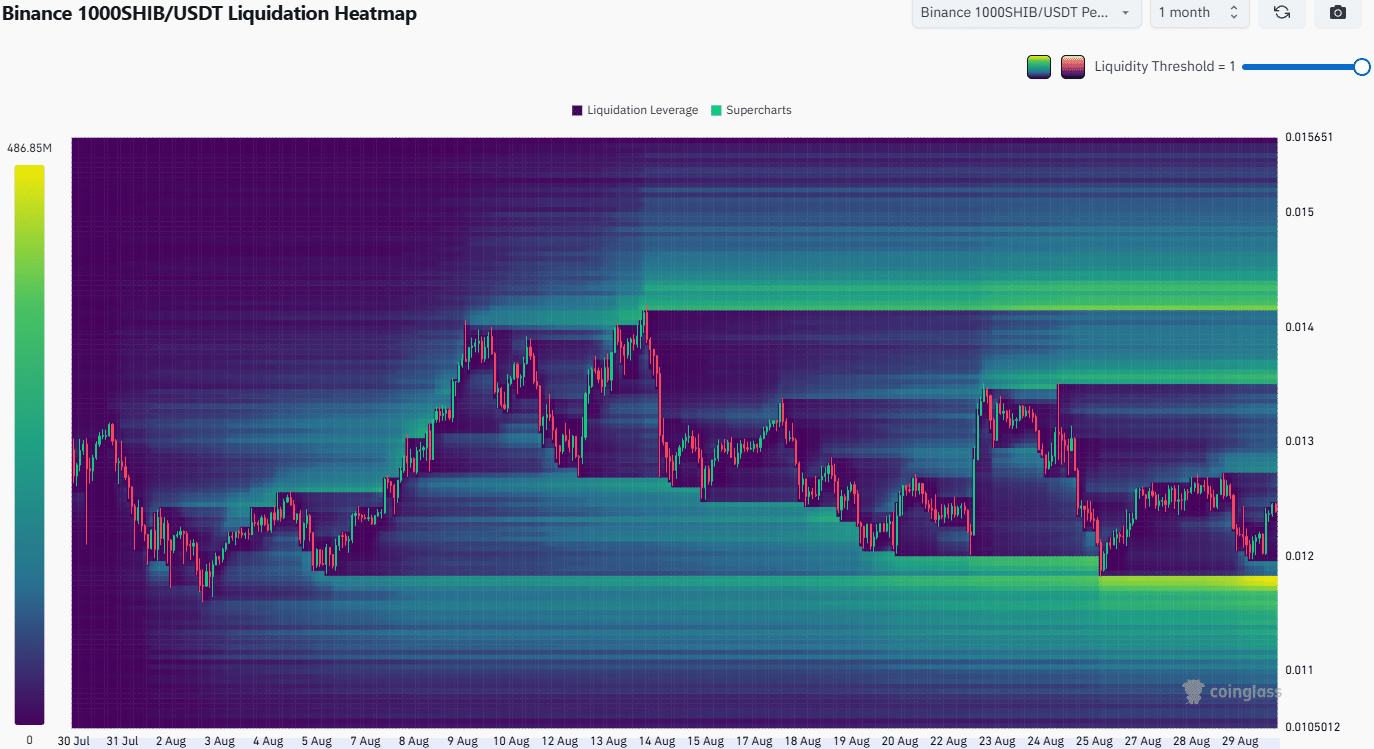Viewport: 1374px width, 749px height.
Task: Click the coinglass watermark logo
Action: point(1231,691)
